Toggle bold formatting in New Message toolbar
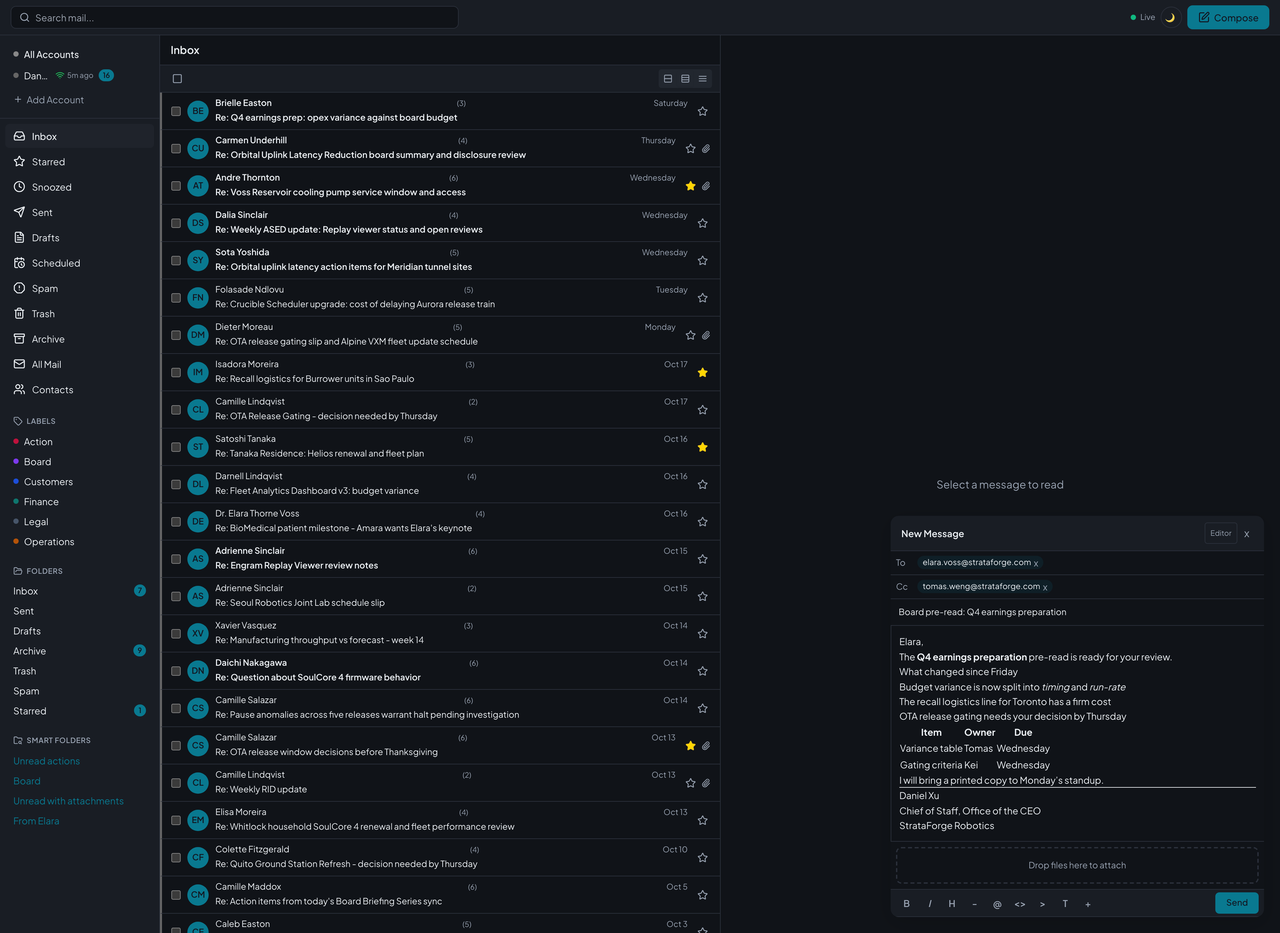This screenshot has height=933, width=1280. [x=907, y=904]
